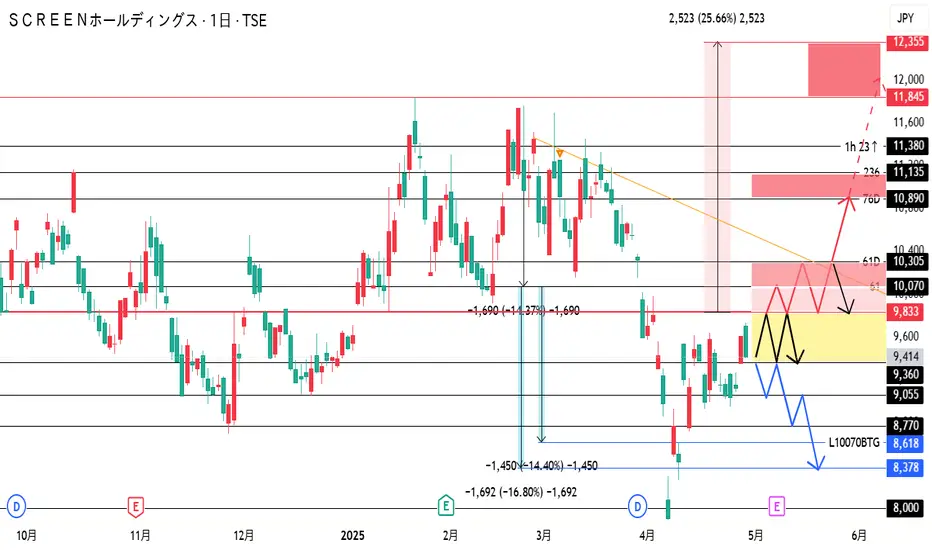
Task: Click the 10,890 price label
Action: tap(908, 199)
